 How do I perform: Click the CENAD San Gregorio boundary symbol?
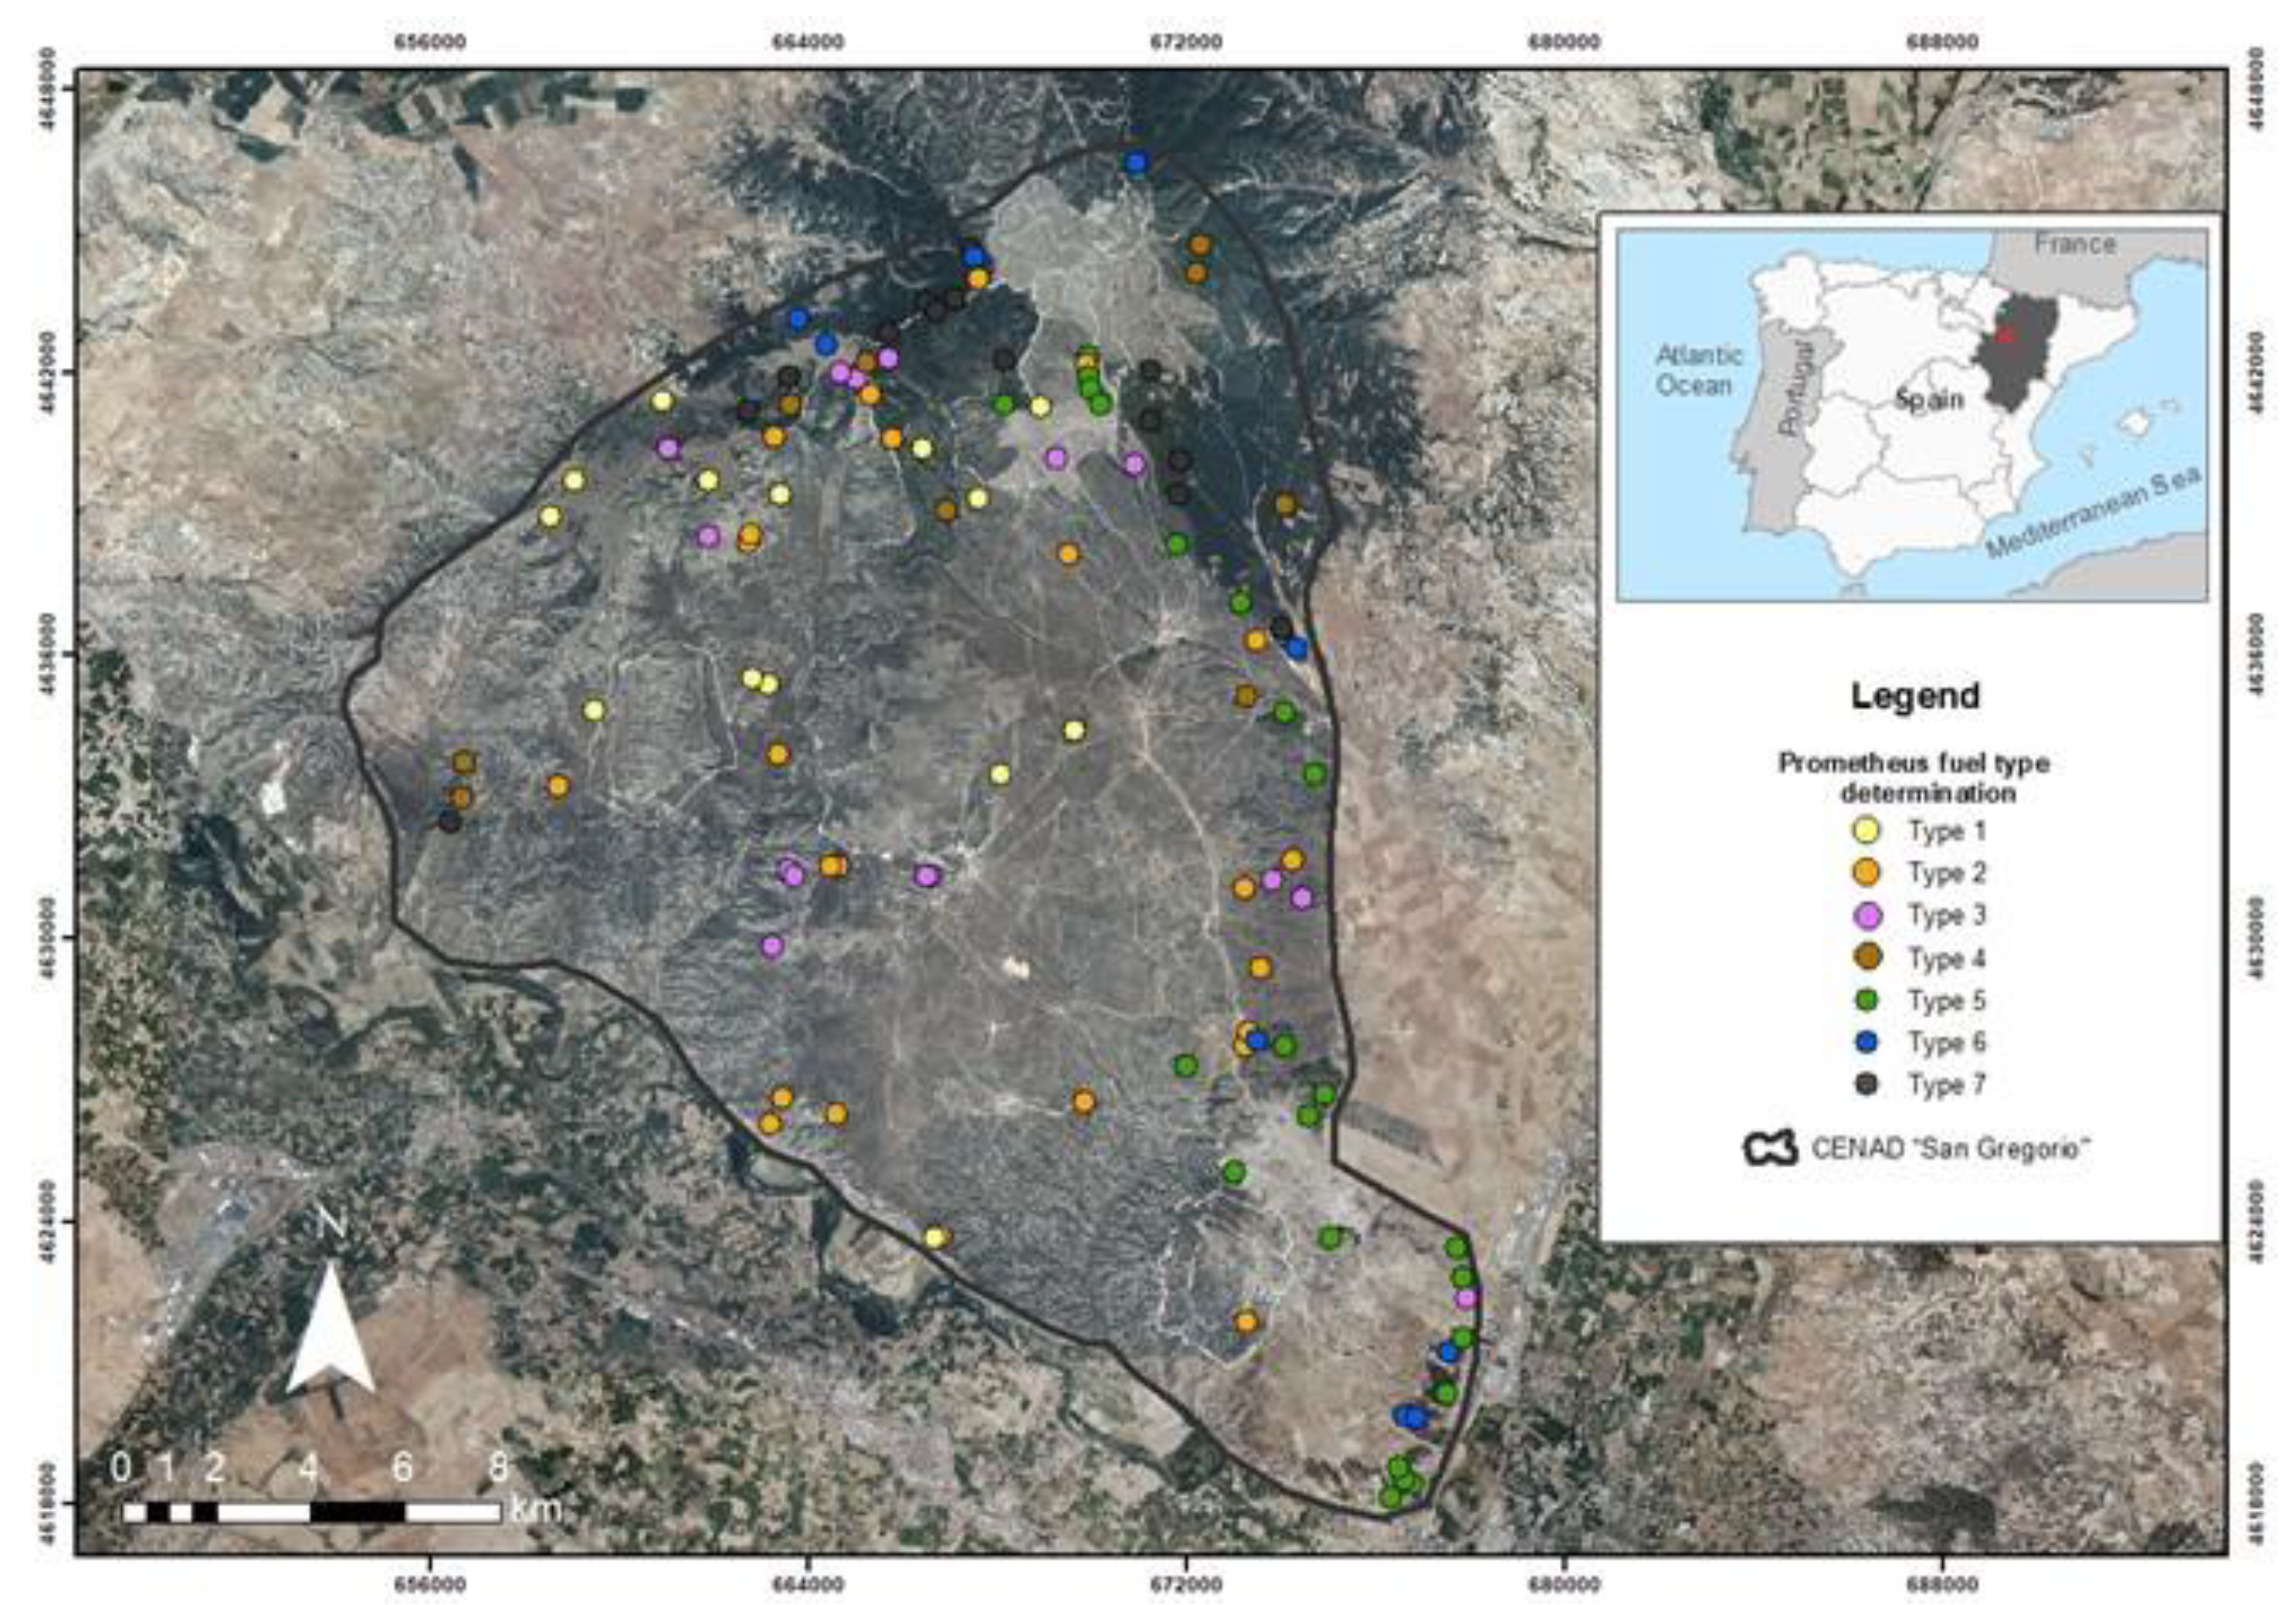pos(1771,1148)
